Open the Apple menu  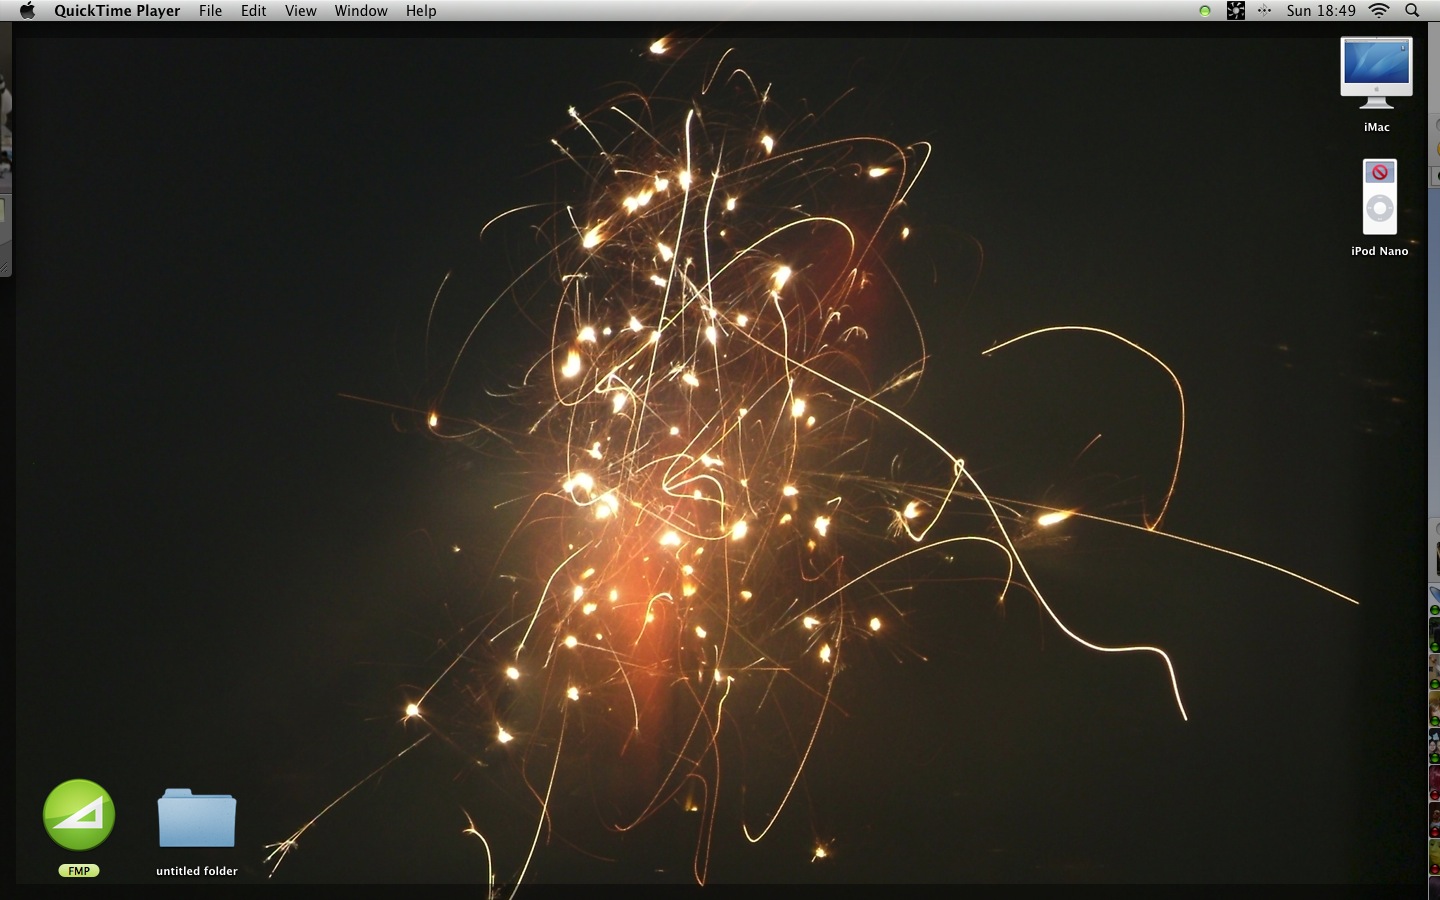27,10
